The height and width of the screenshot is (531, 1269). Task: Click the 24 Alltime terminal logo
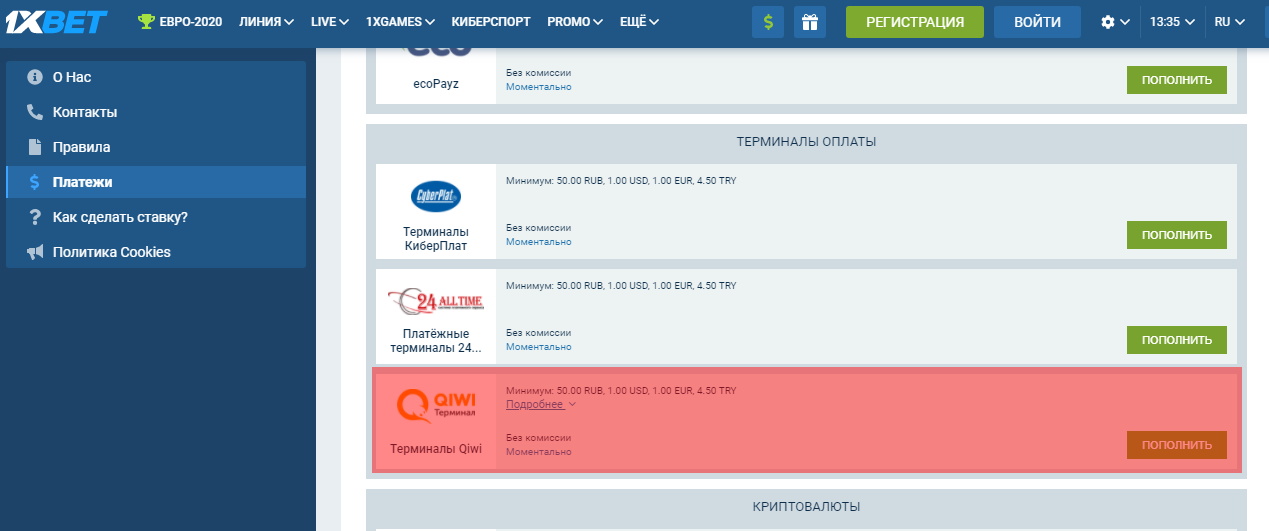click(435, 299)
